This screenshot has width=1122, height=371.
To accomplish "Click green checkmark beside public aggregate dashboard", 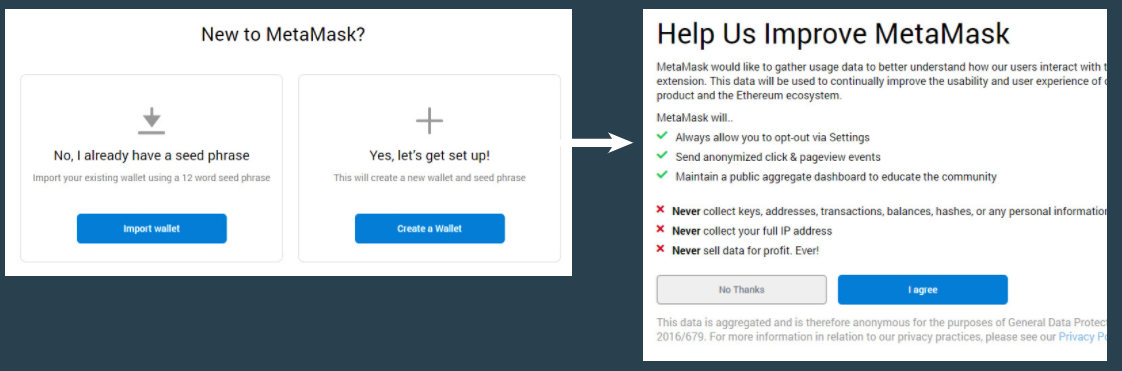I will [662, 175].
